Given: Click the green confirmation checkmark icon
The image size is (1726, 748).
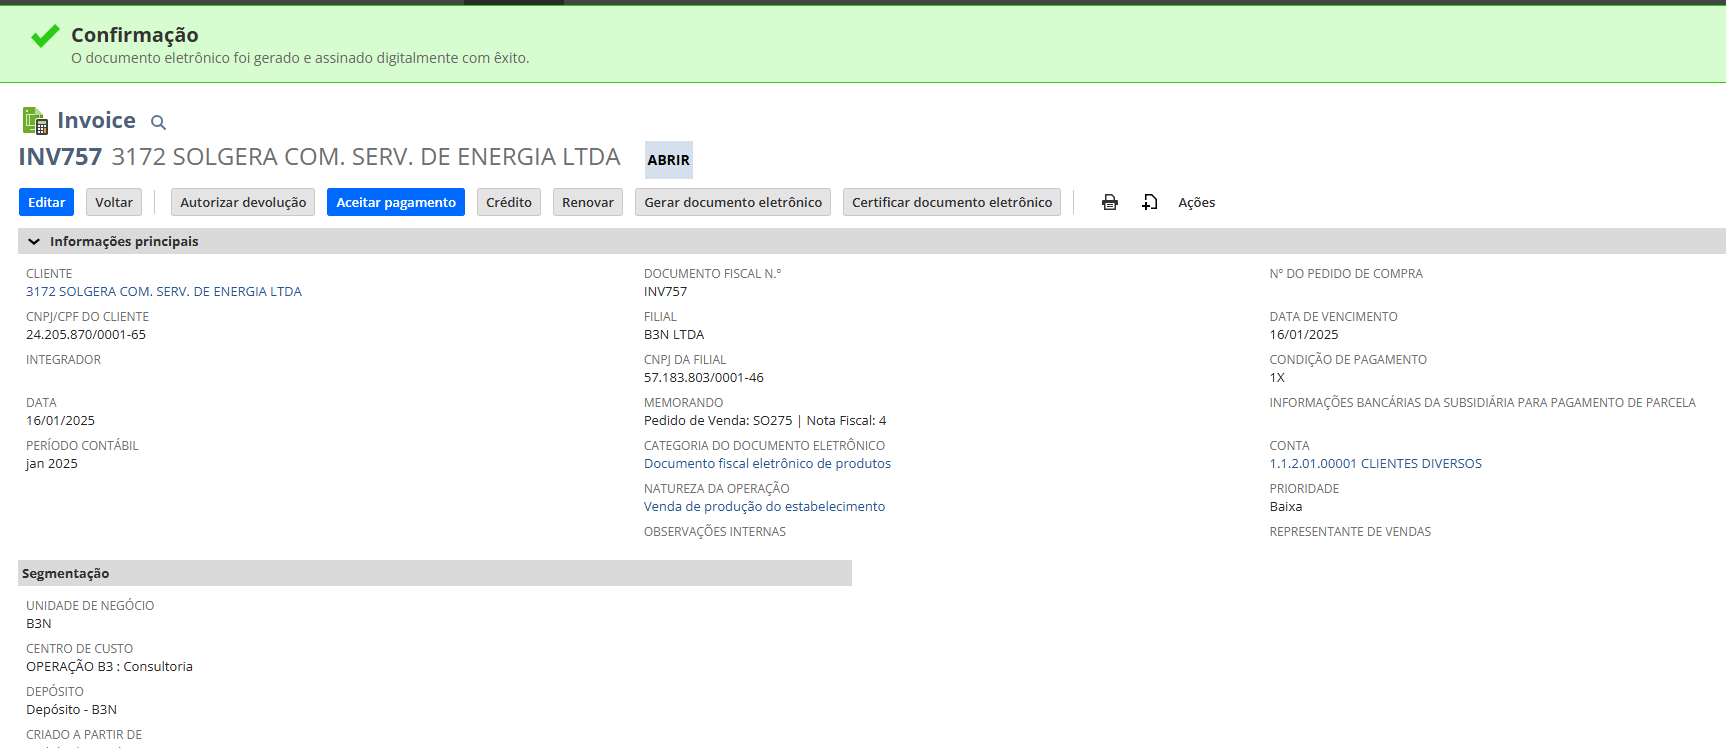Looking at the screenshot, I should click(45, 37).
